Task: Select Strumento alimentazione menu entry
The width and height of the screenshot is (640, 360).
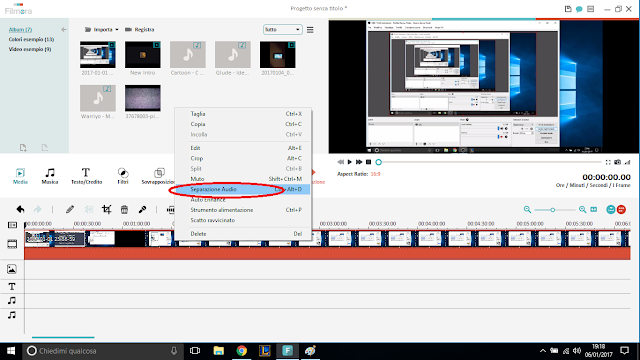Action: [242, 210]
